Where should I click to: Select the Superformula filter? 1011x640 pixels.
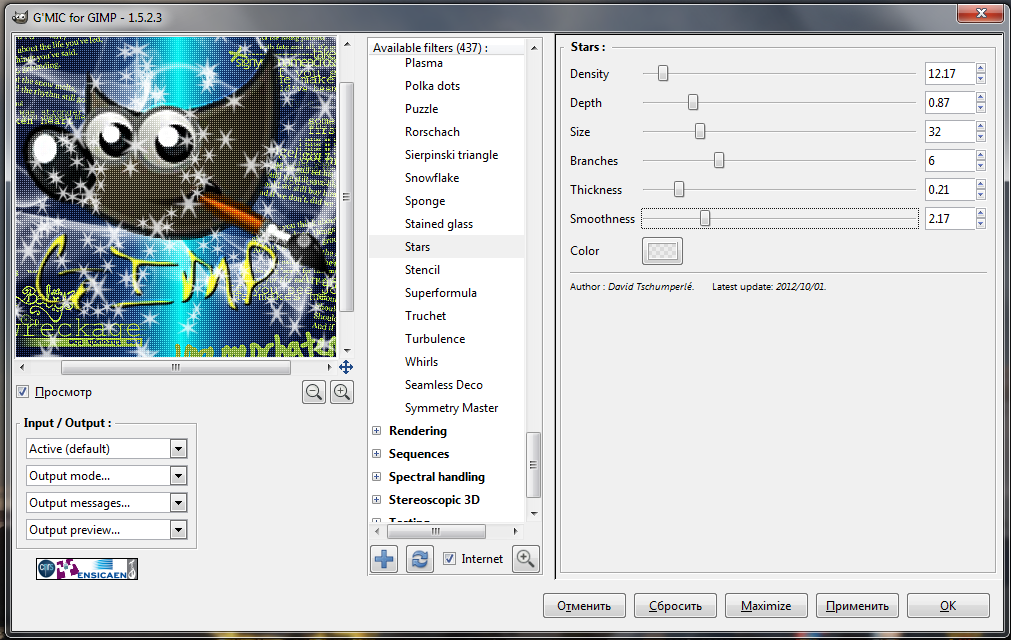[x=440, y=293]
